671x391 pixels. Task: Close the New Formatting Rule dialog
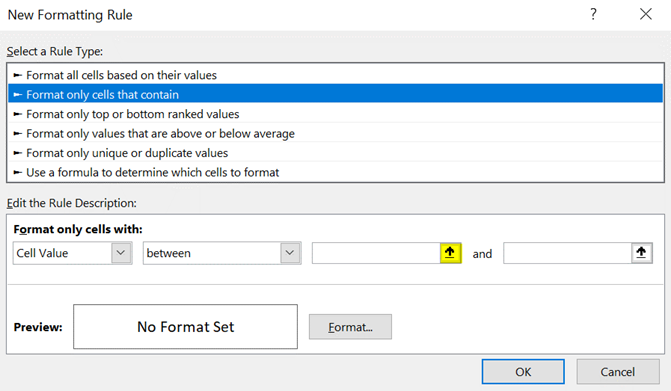click(x=646, y=14)
